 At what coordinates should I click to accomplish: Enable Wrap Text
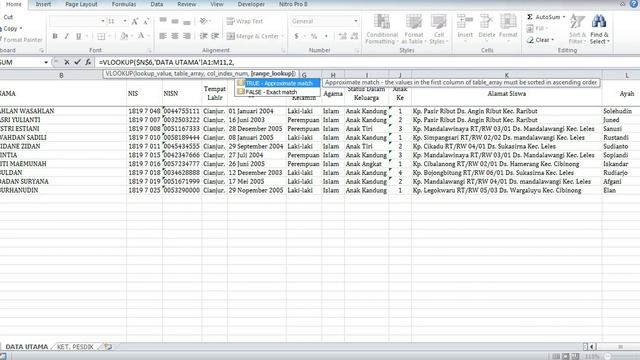tap(245, 21)
